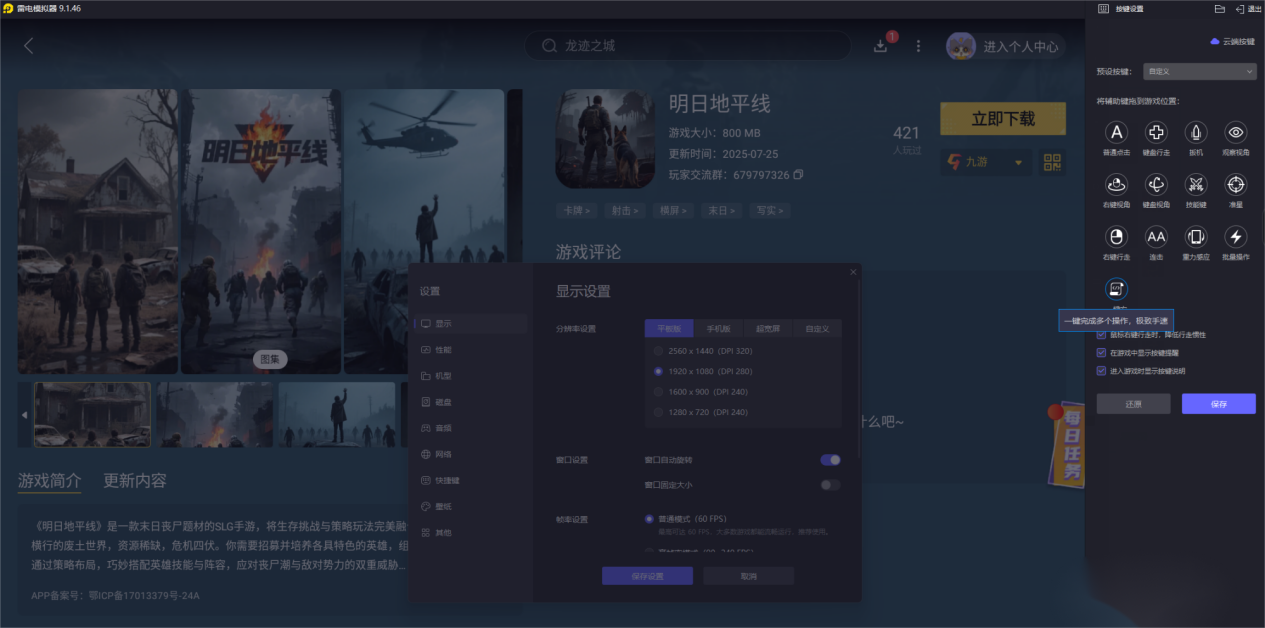The image size is (1265, 628).
Task: Select the 扳机 (trigger) key icon
Action: pyautogui.click(x=1196, y=132)
